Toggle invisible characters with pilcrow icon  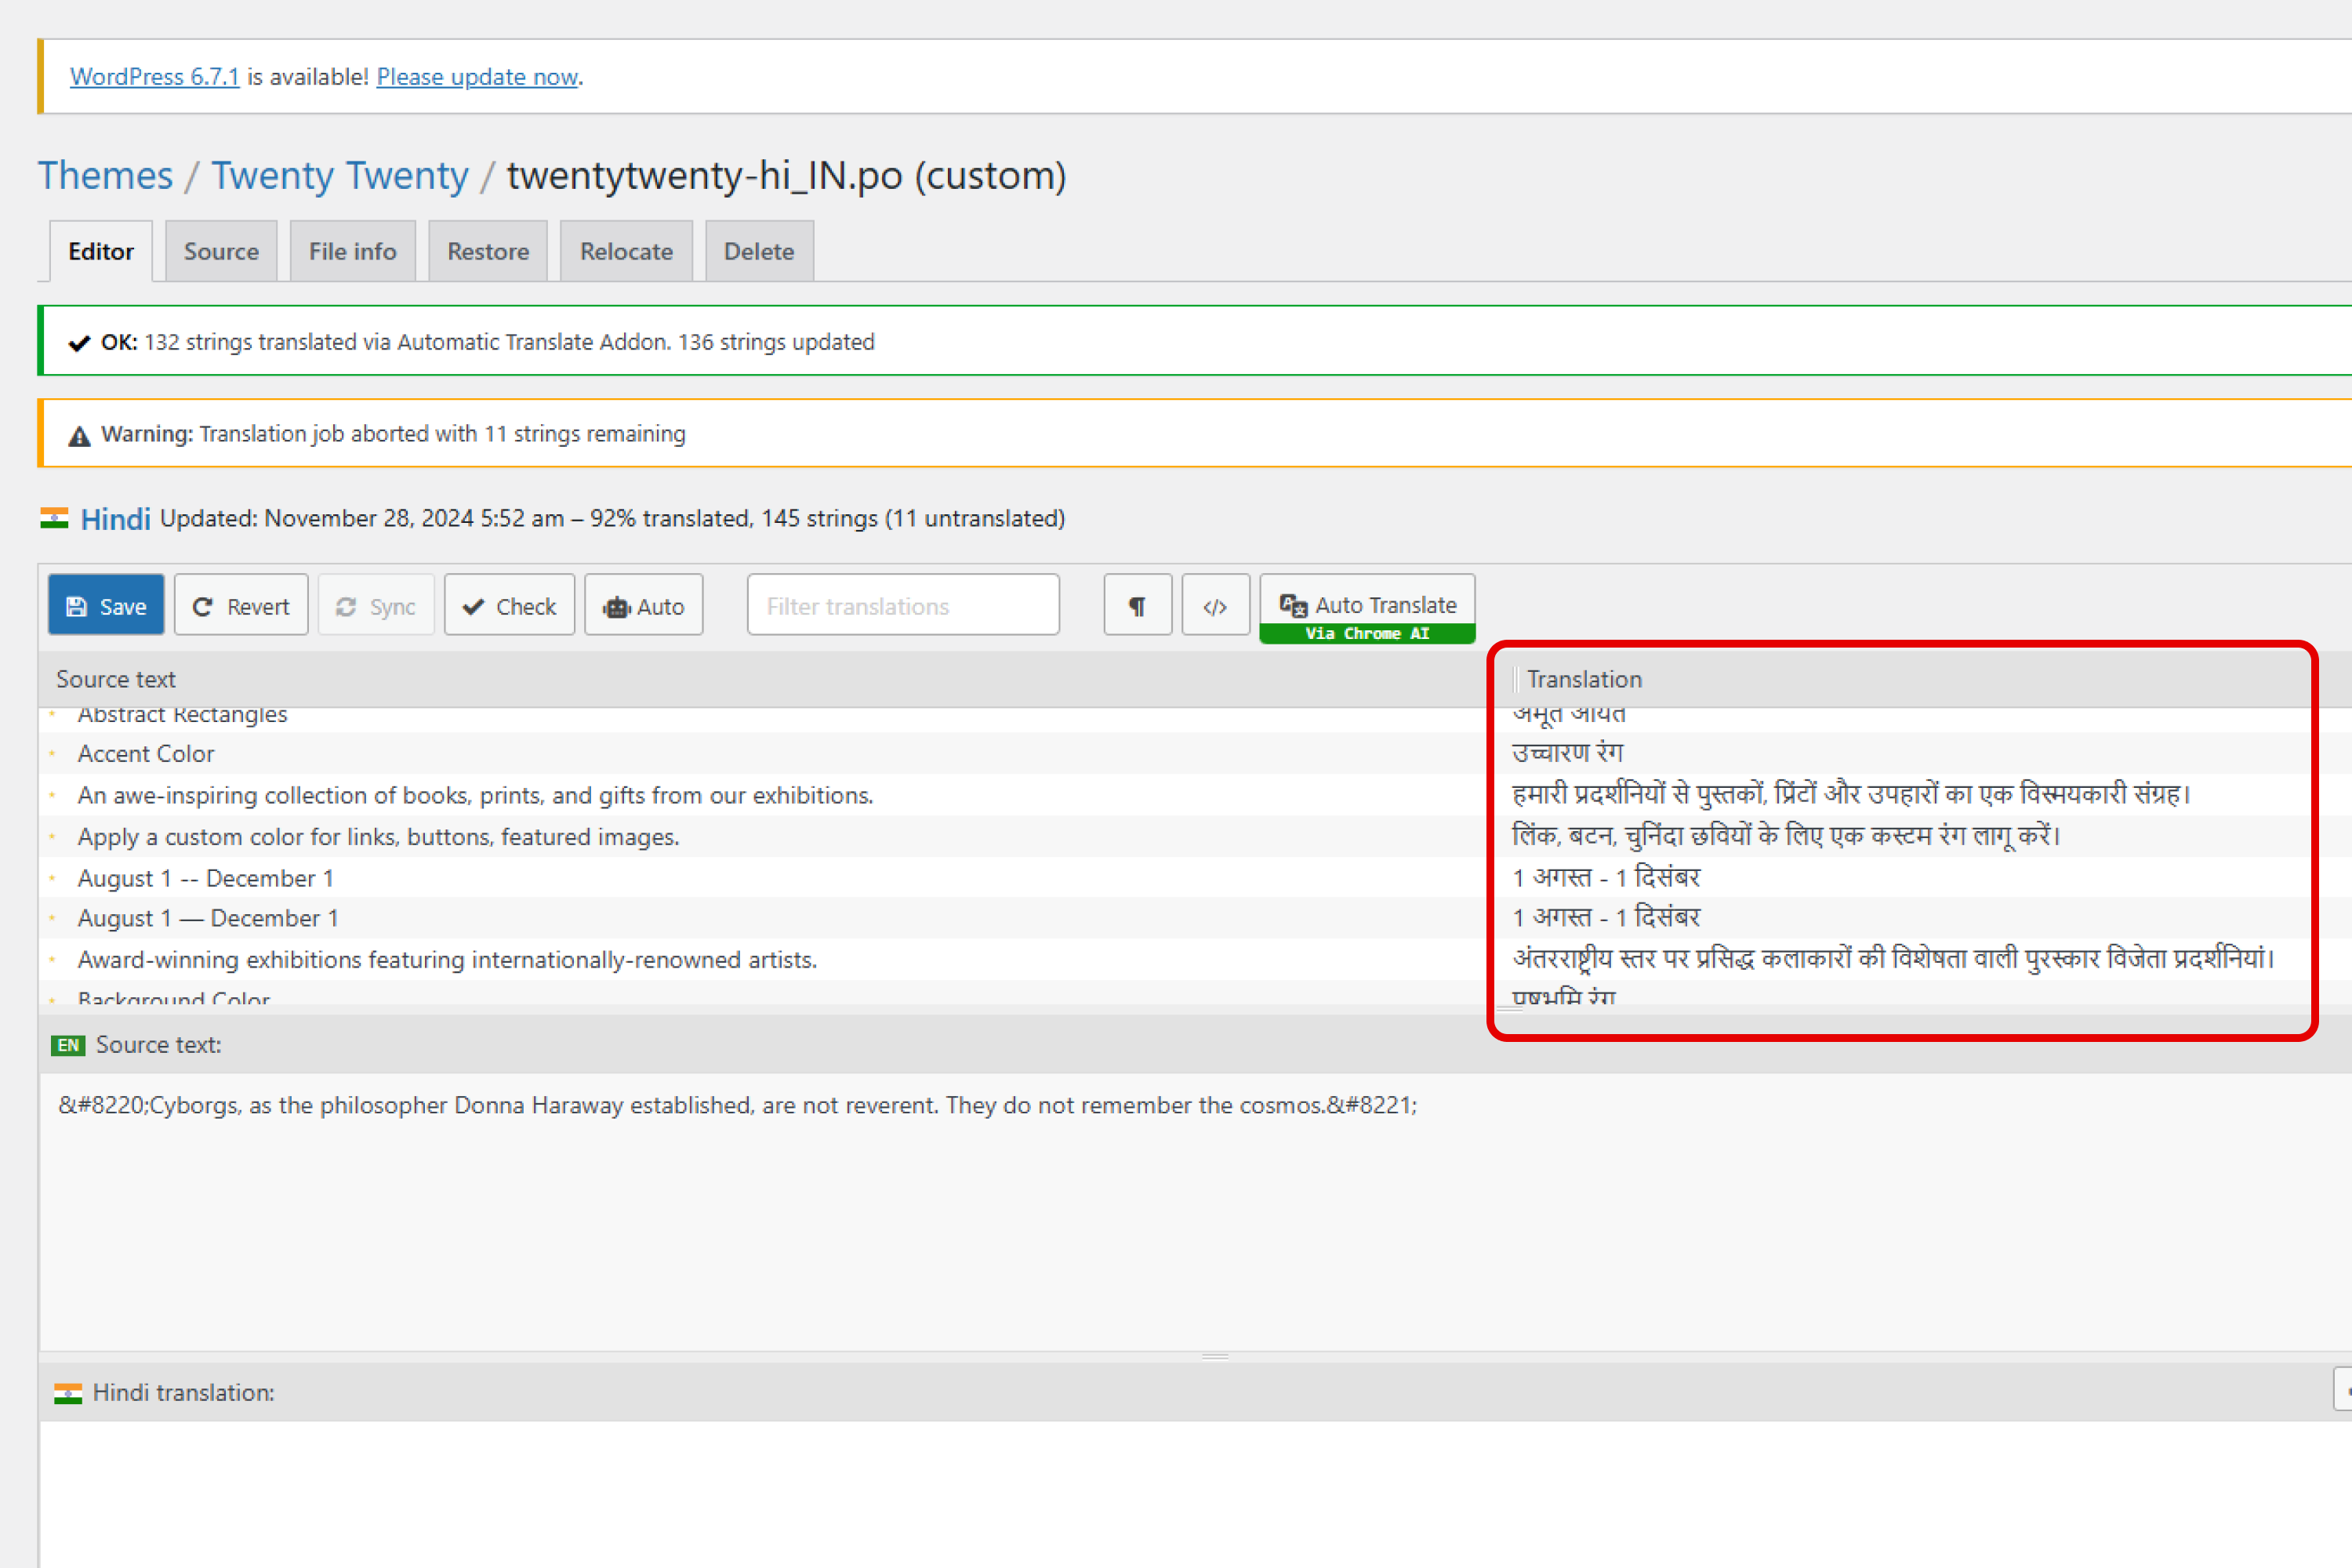click(1137, 606)
